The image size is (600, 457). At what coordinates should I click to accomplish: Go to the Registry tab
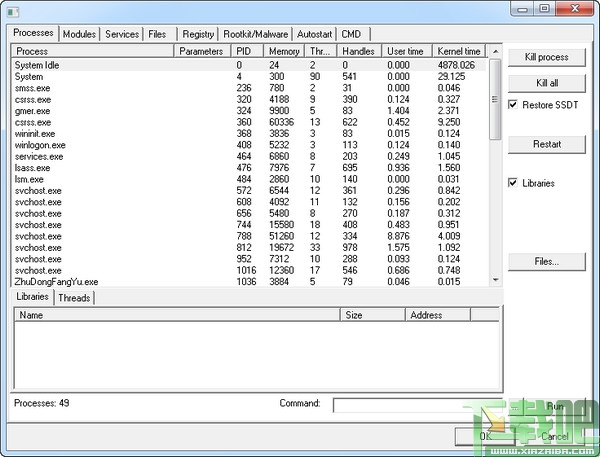(198, 34)
